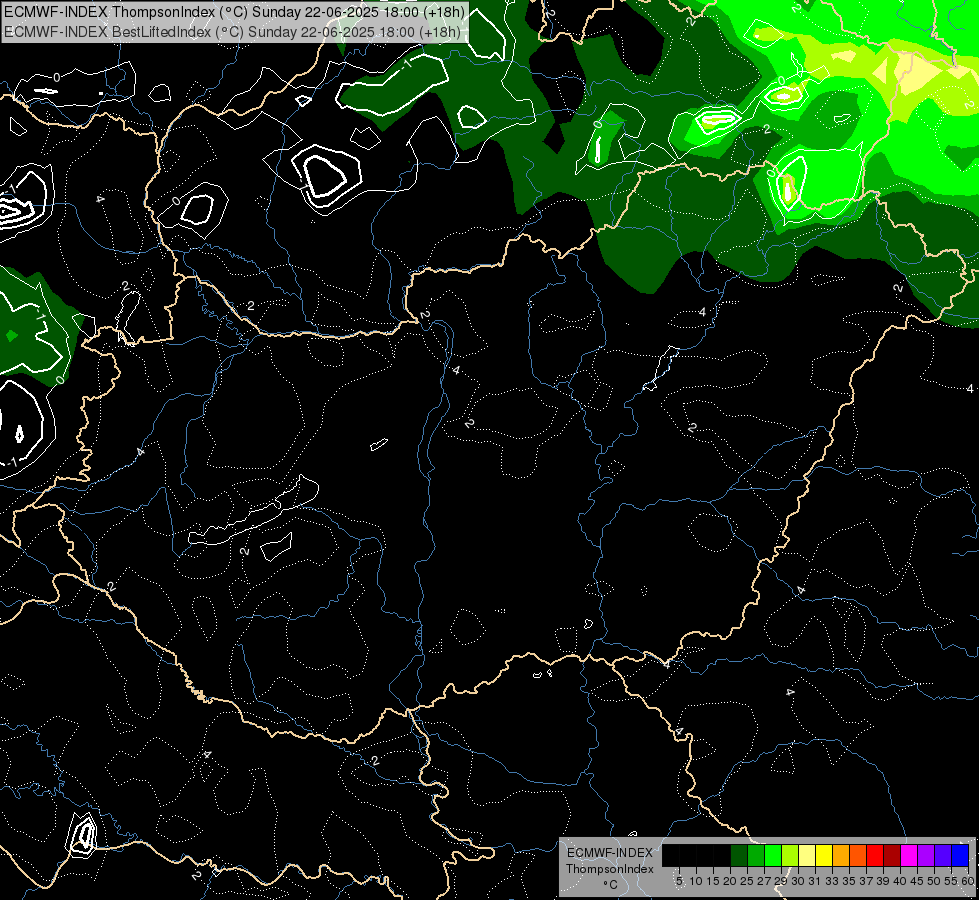Click the legend tick value 27

(x=764, y=881)
